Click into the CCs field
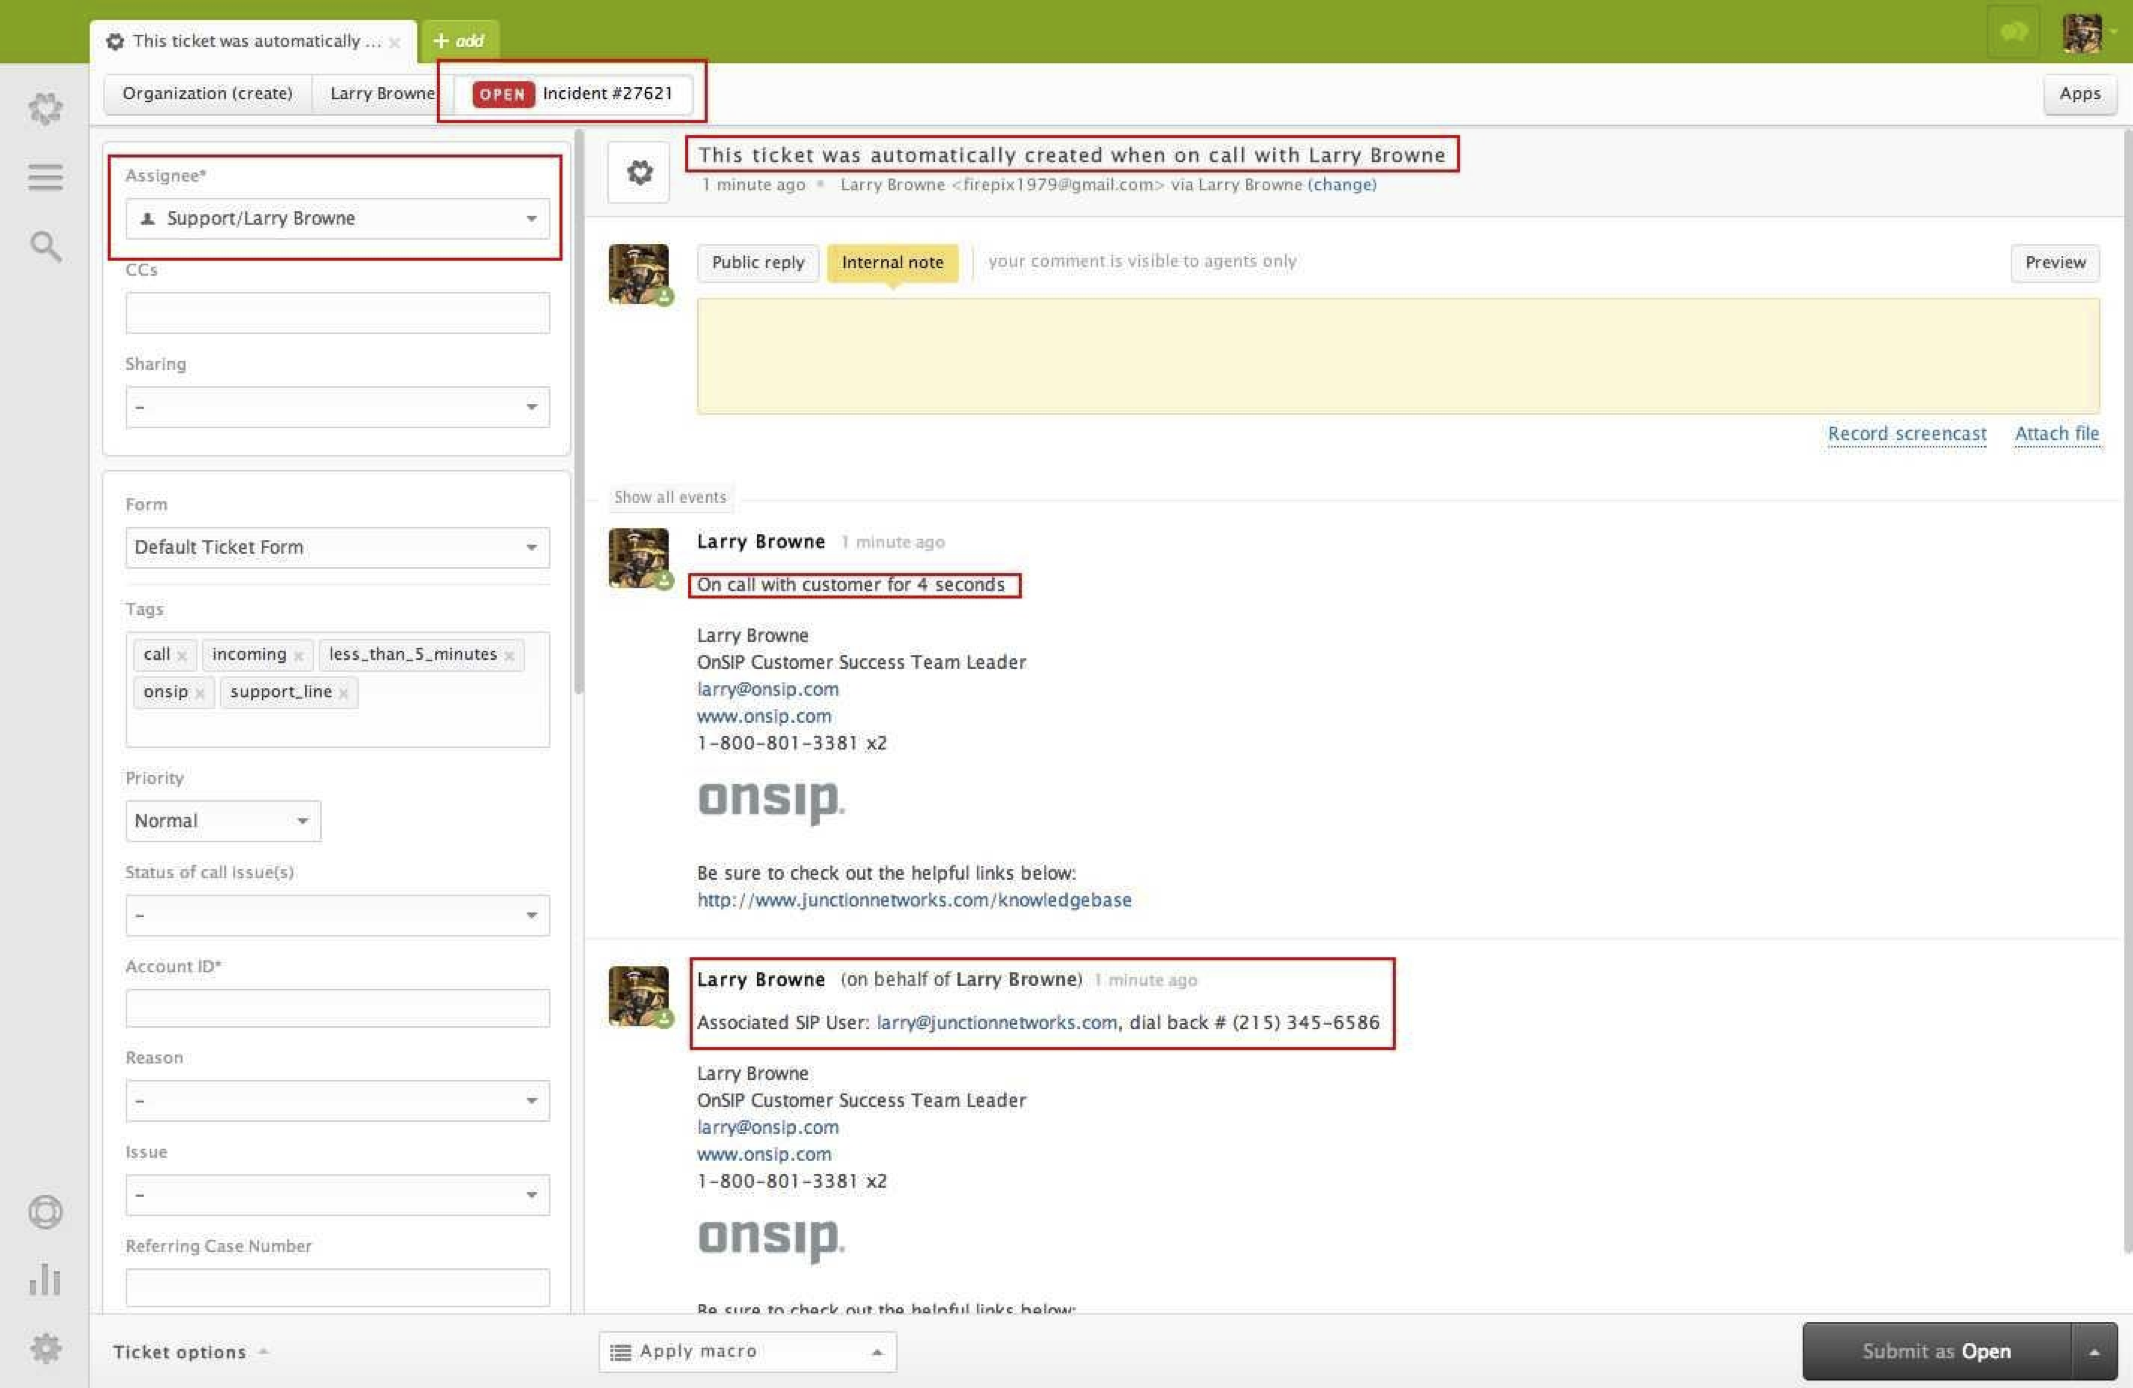This screenshot has height=1388, width=2133. coord(337,313)
